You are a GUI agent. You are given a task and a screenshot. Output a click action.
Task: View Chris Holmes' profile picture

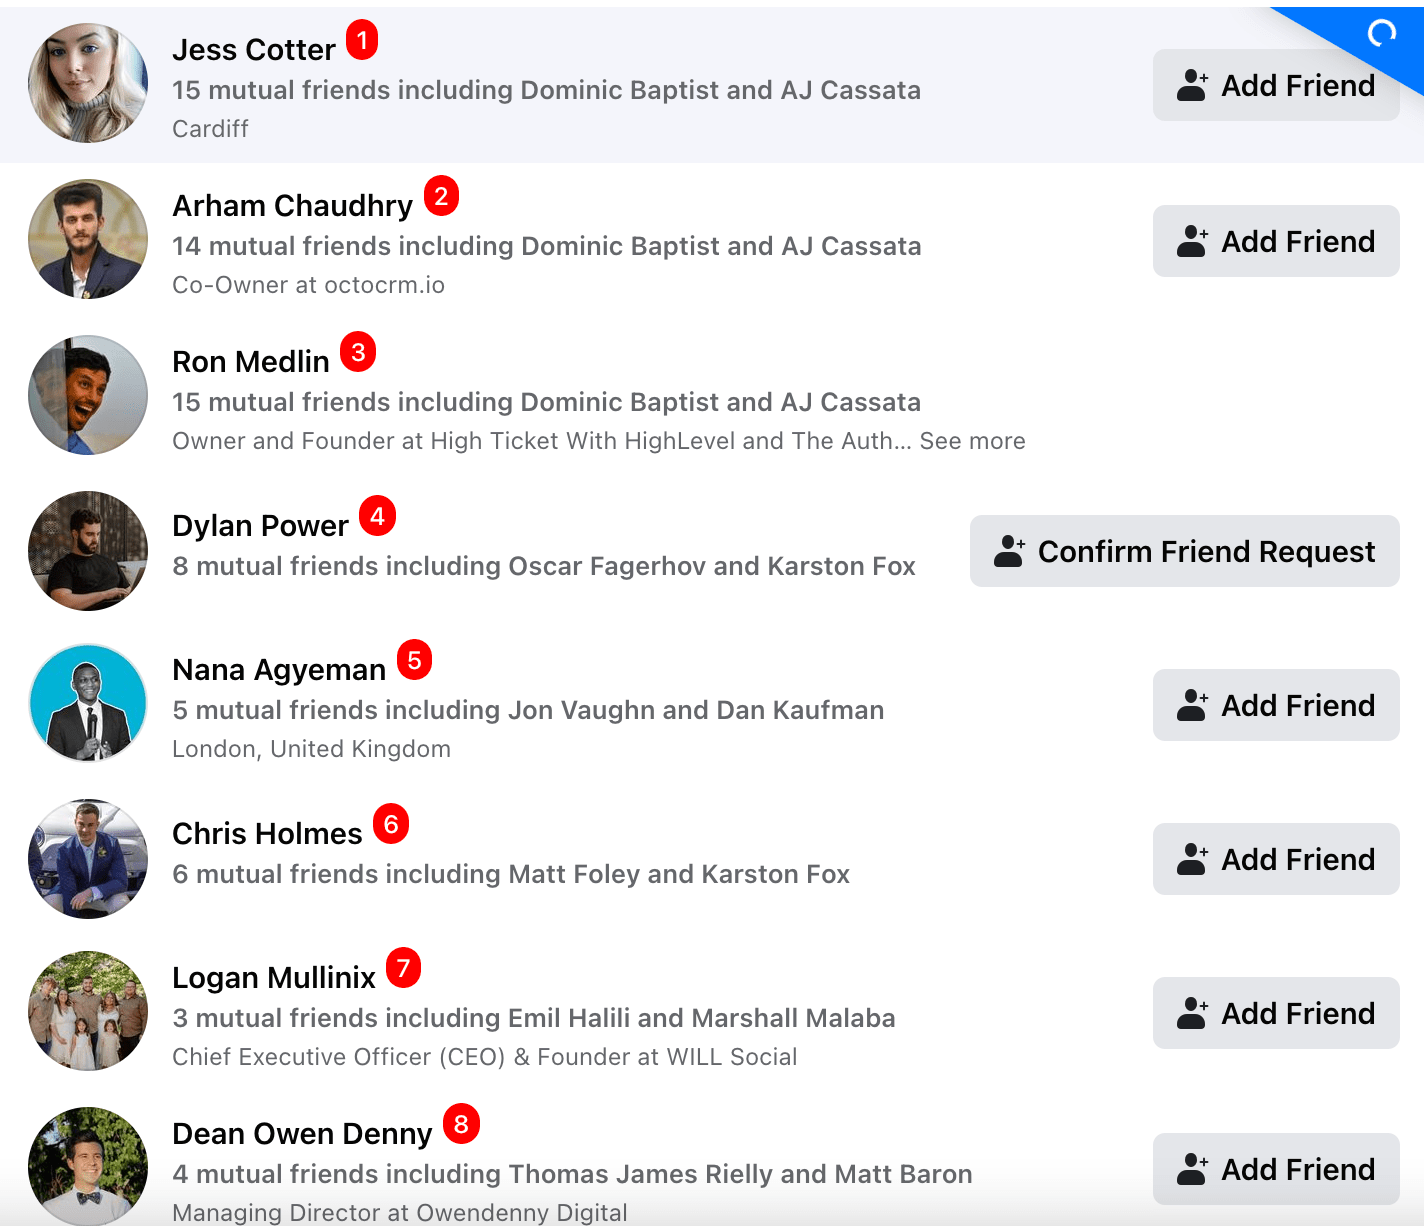[x=88, y=859]
